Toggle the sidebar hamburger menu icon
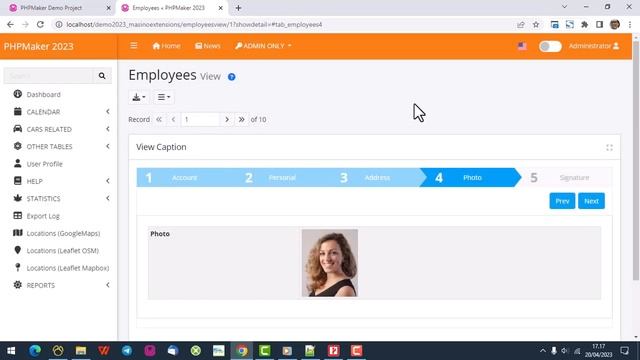 [x=133, y=46]
